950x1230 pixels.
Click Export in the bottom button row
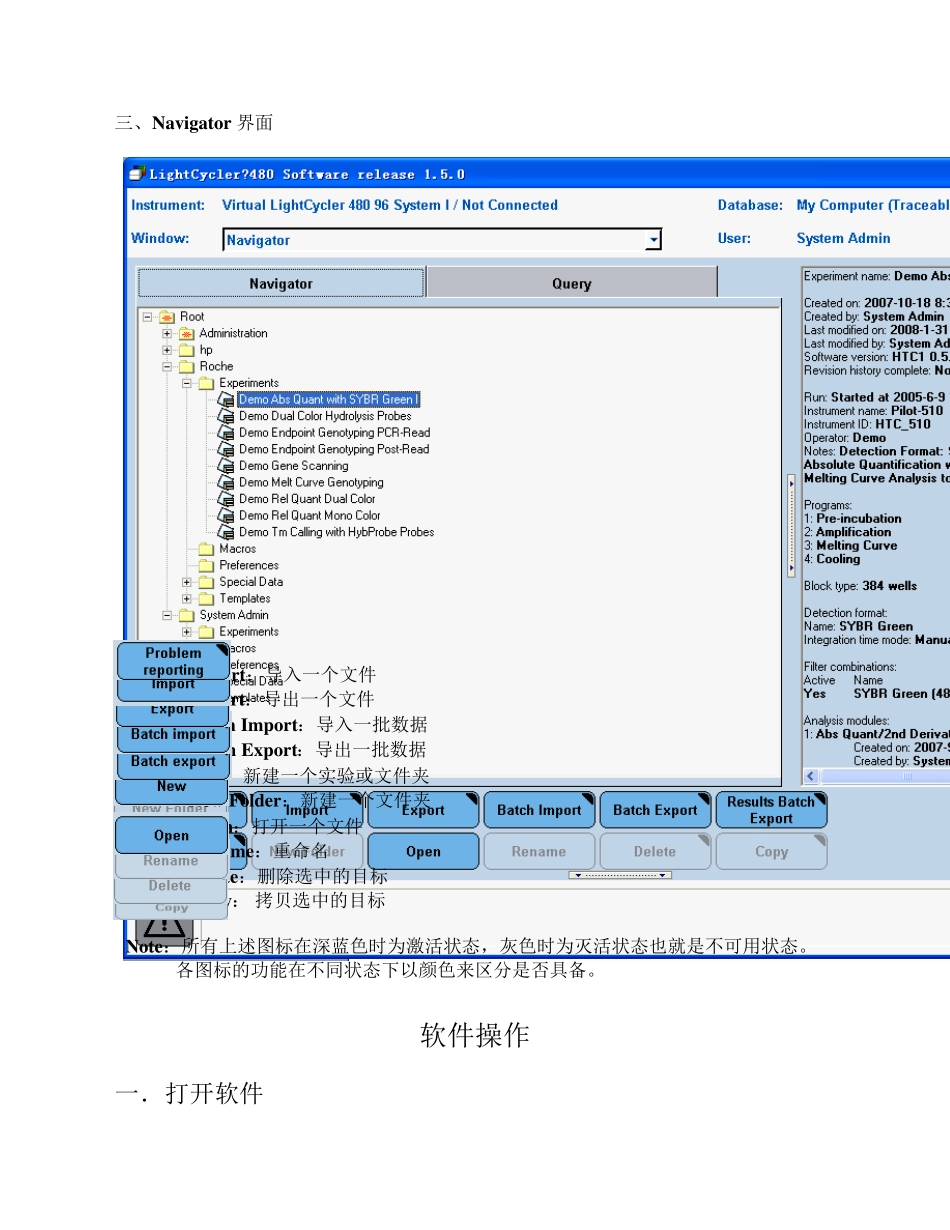423,810
